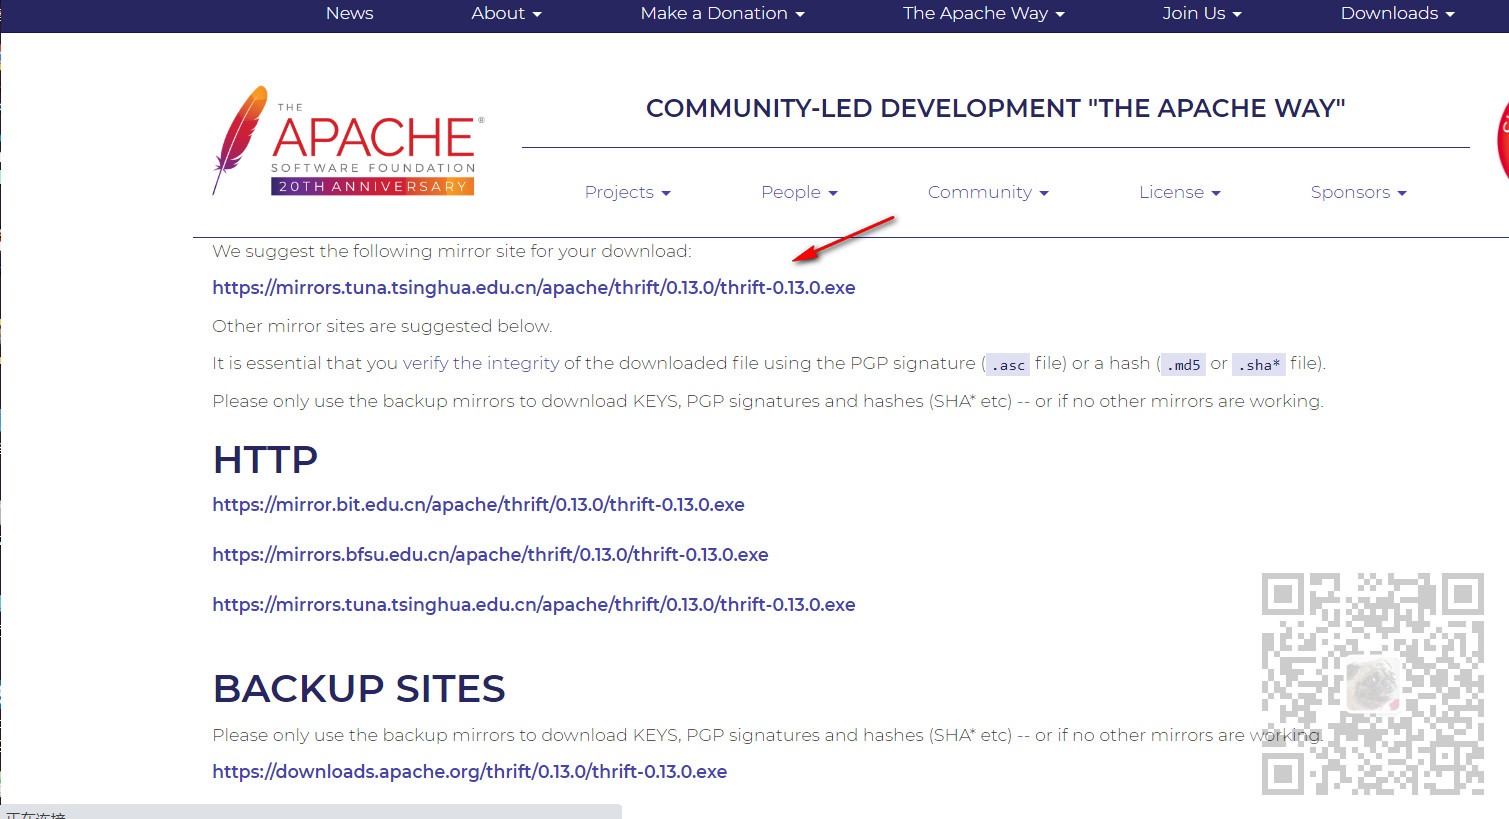Open the Downloads dropdown menu
The image size is (1509, 819).
tap(1397, 13)
